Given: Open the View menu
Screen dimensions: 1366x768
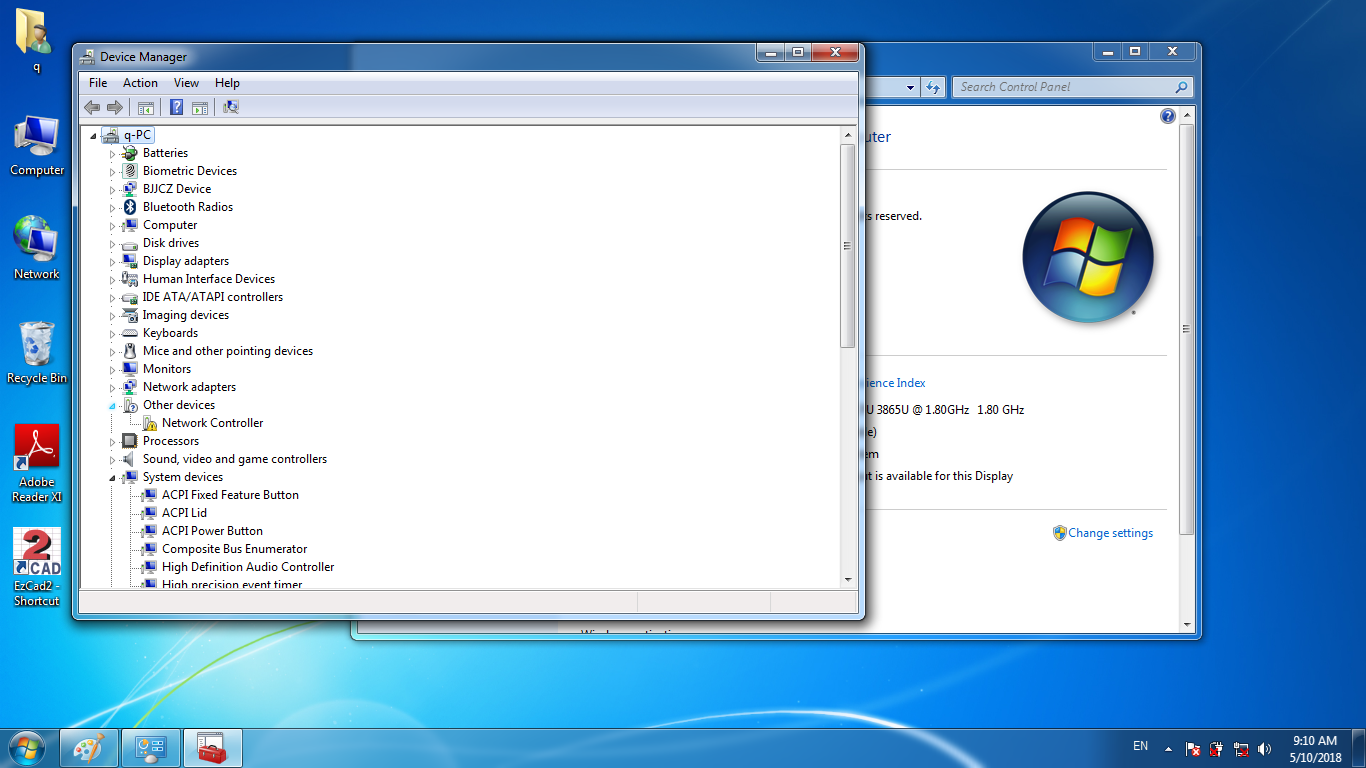Looking at the screenshot, I should 186,83.
